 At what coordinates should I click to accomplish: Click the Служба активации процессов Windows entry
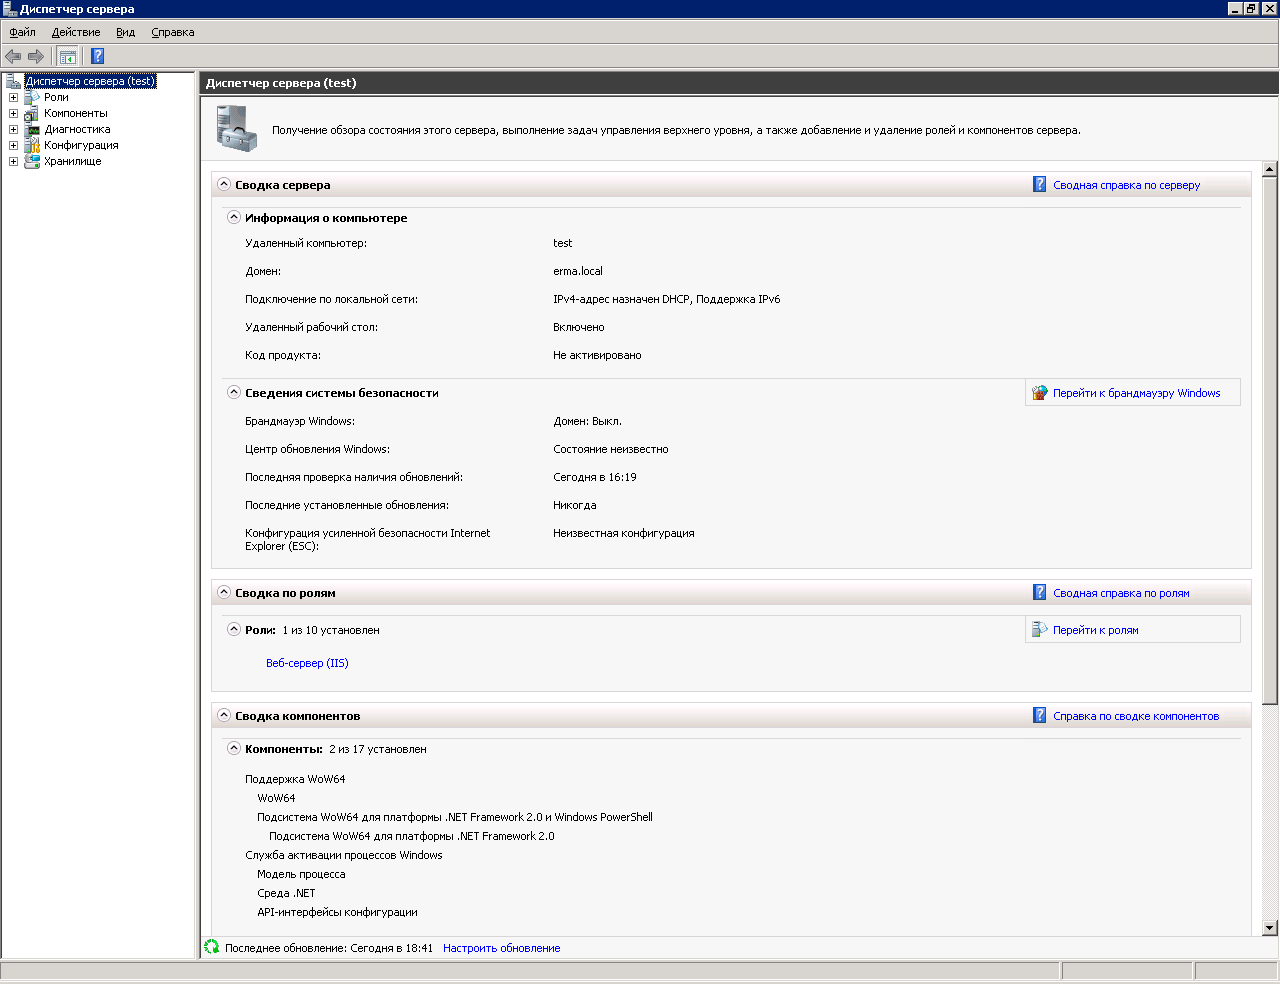(343, 855)
